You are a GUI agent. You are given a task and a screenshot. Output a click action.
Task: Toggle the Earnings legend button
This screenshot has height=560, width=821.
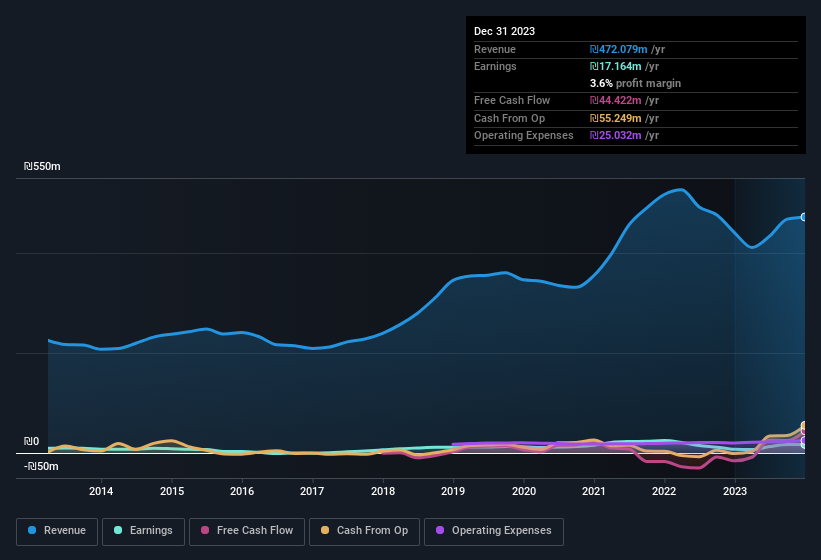[143, 531]
